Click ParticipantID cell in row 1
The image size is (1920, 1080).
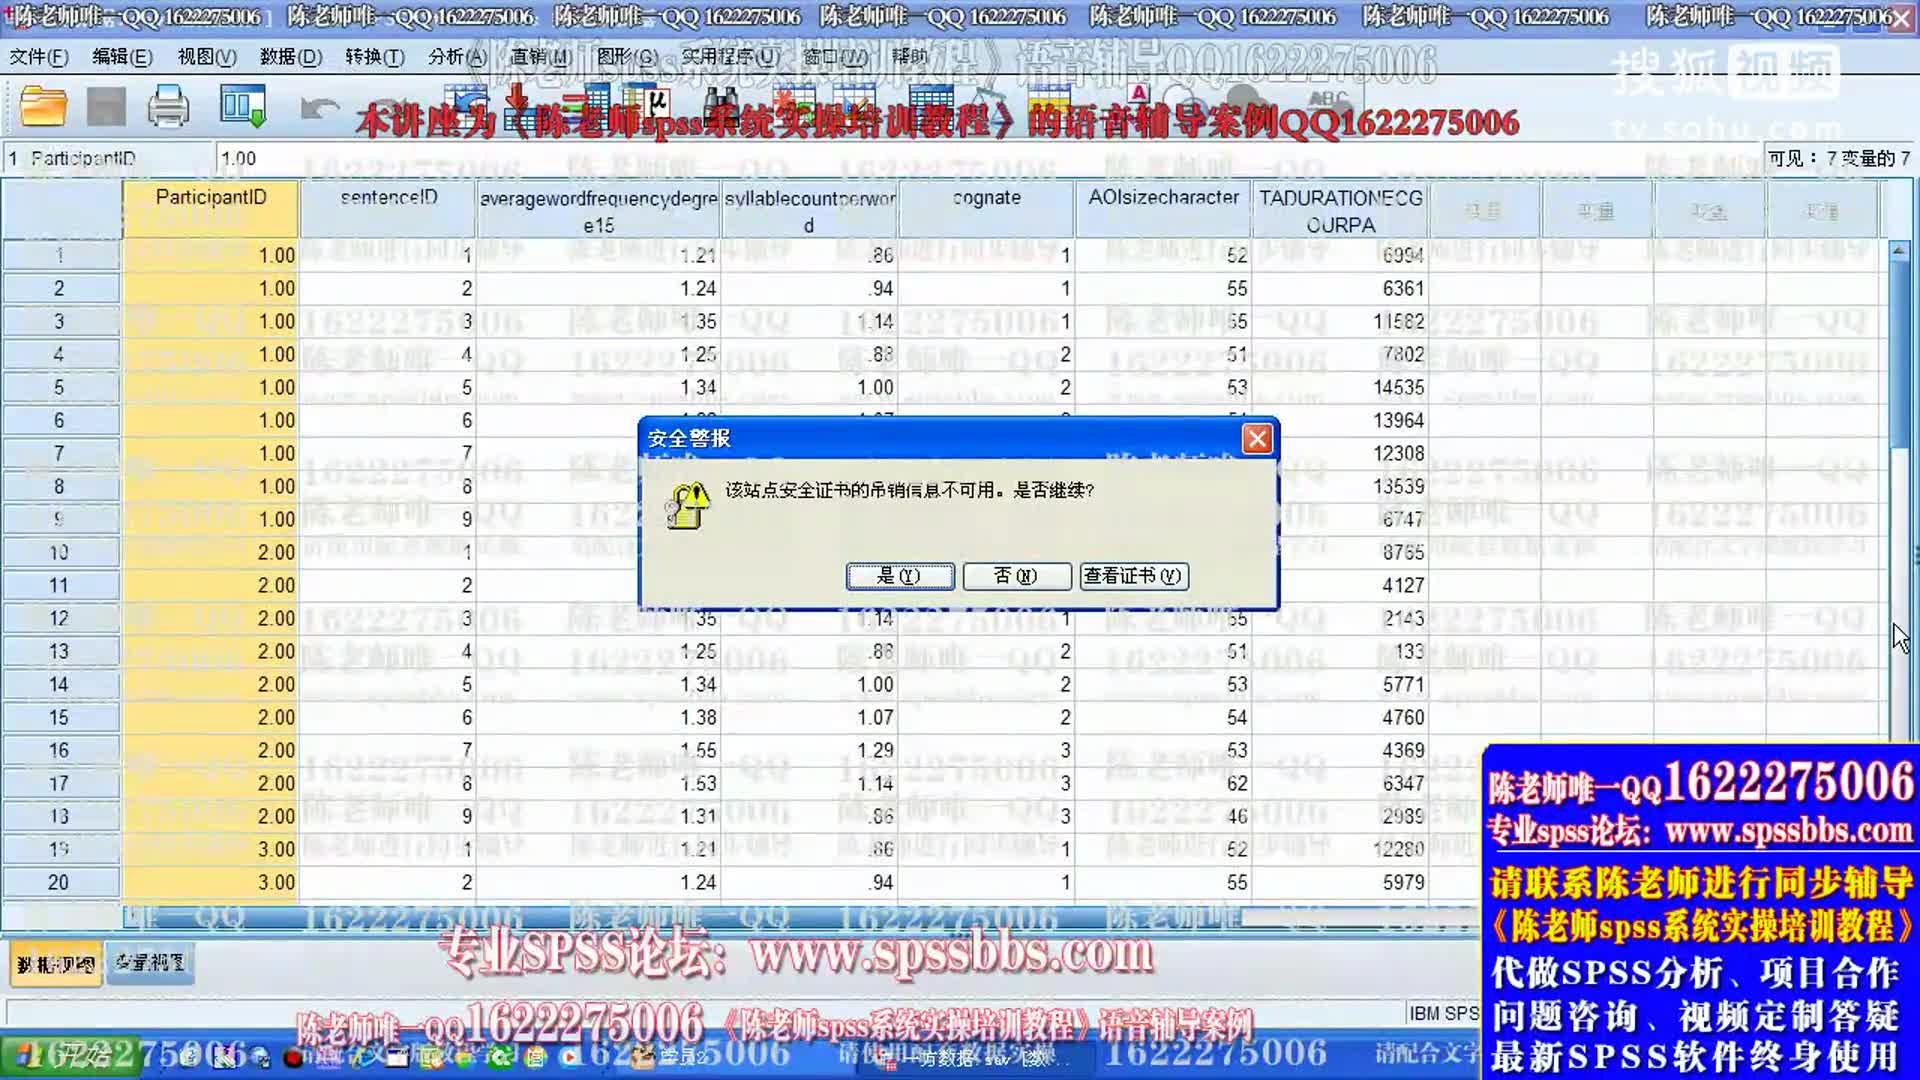coord(211,255)
